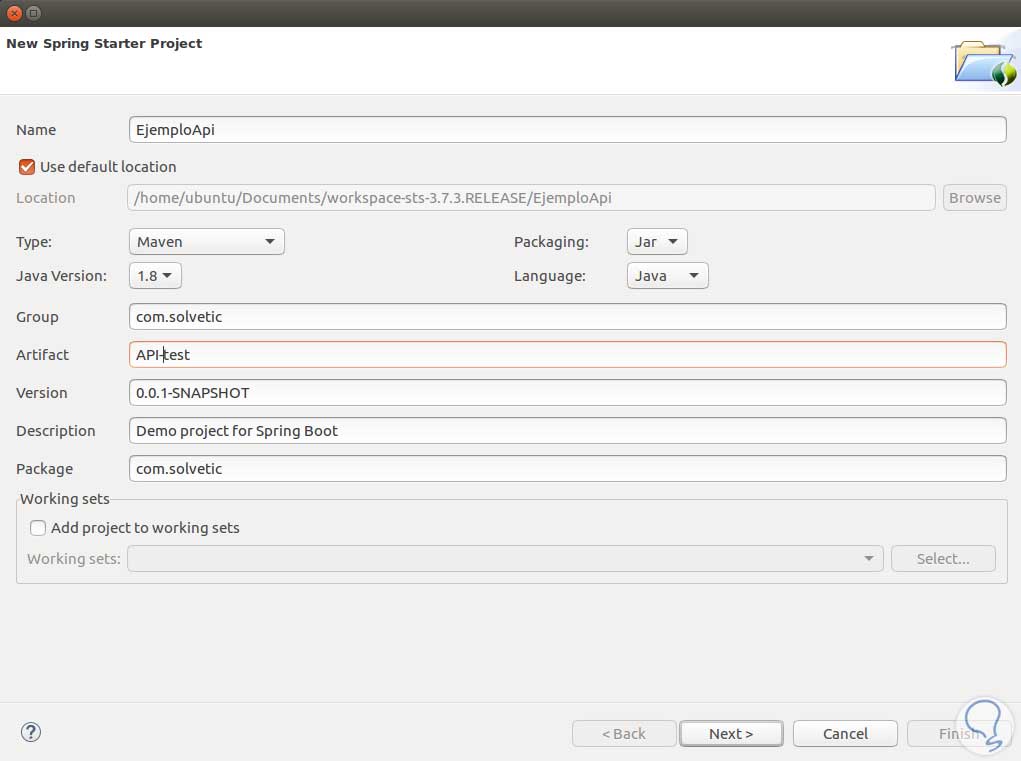The height and width of the screenshot is (761, 1021).
Task: Click the Location path field
Action: (x=531, y=198)
